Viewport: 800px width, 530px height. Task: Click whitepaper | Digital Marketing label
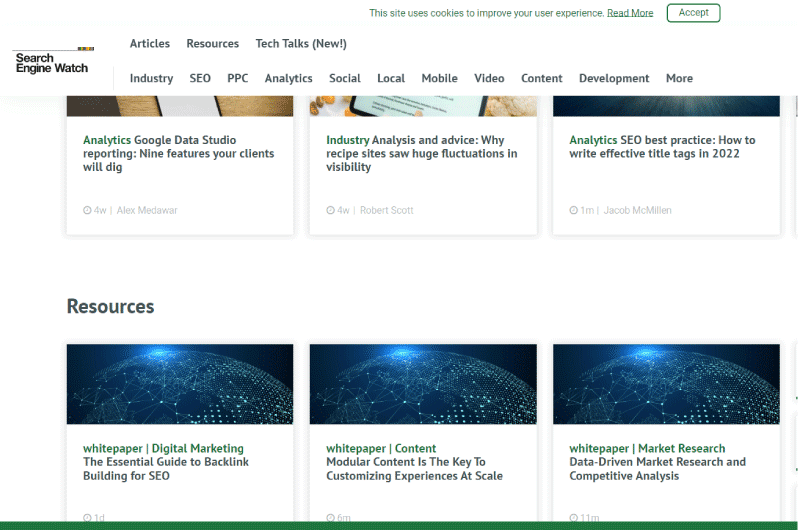[x=163, y=448]
